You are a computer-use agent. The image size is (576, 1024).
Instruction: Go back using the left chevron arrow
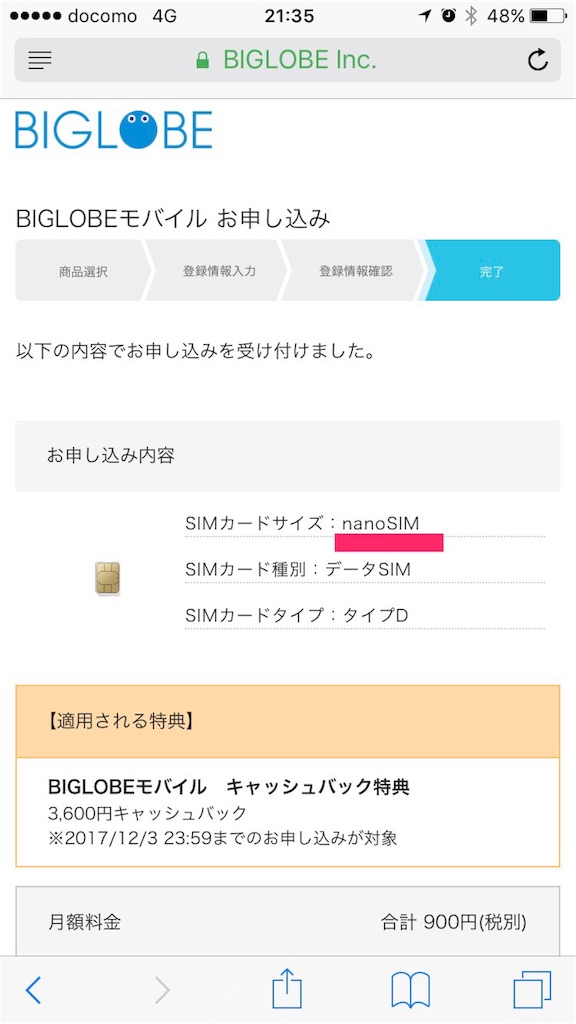(34, 990)
